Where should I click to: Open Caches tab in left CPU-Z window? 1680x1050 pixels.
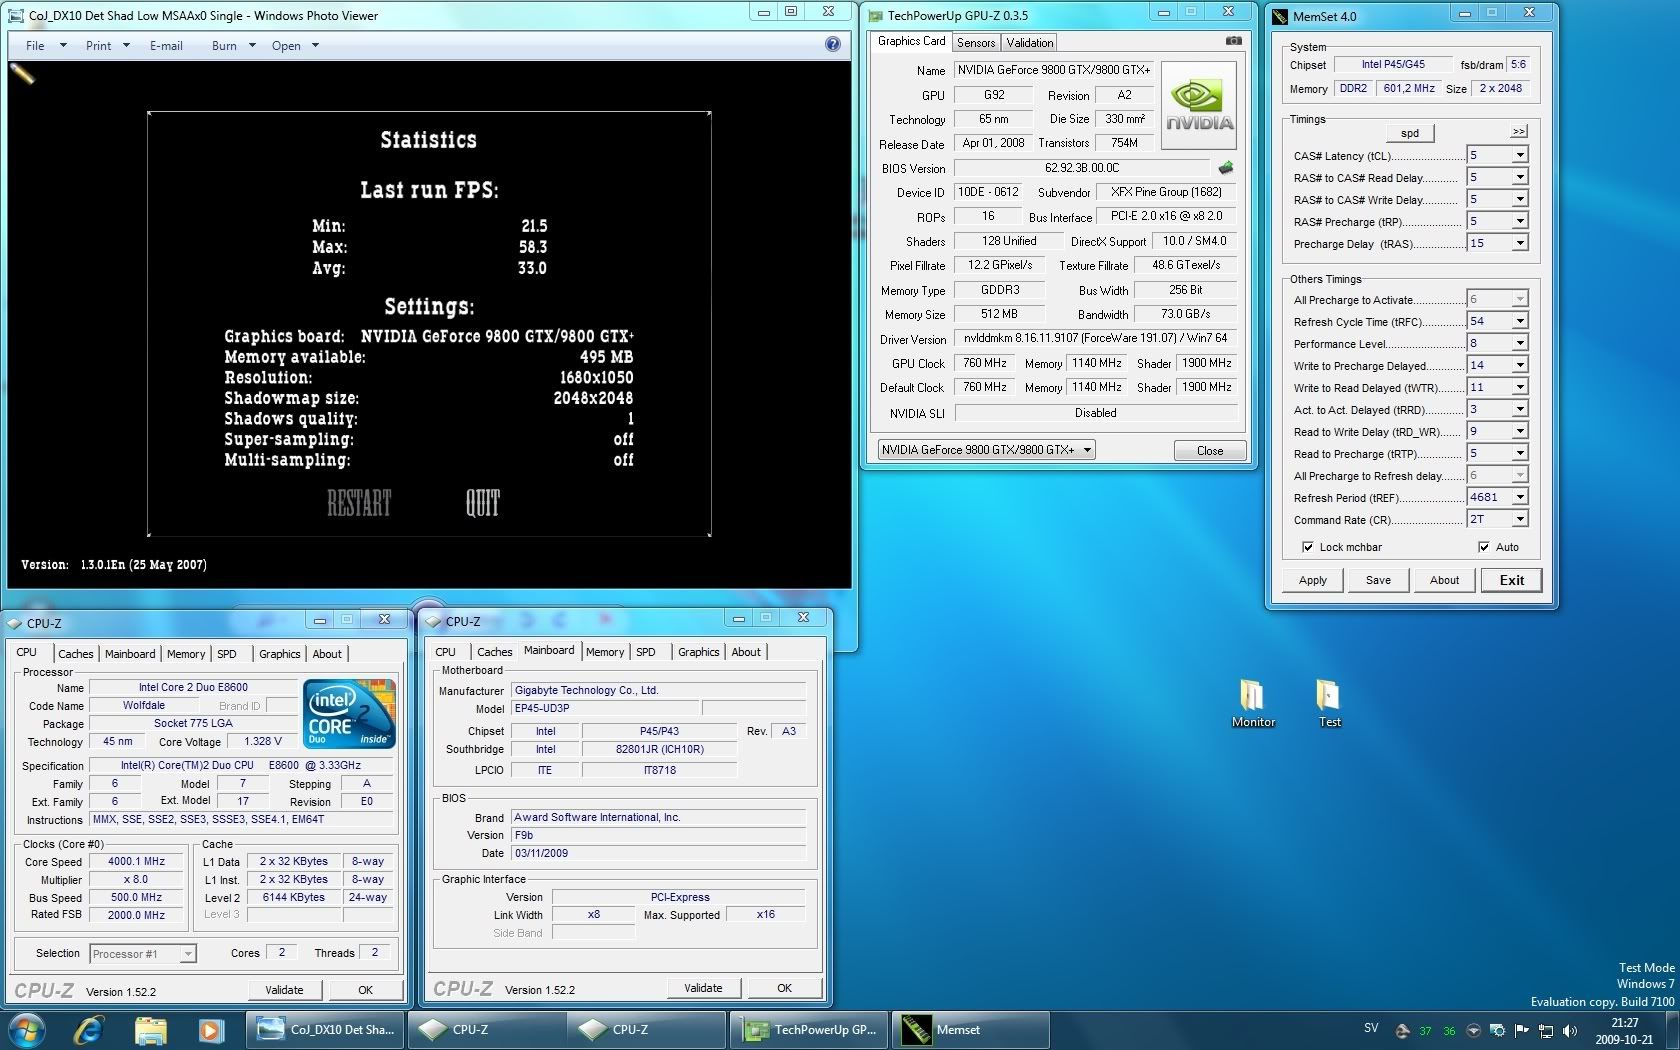coord(76,654)
